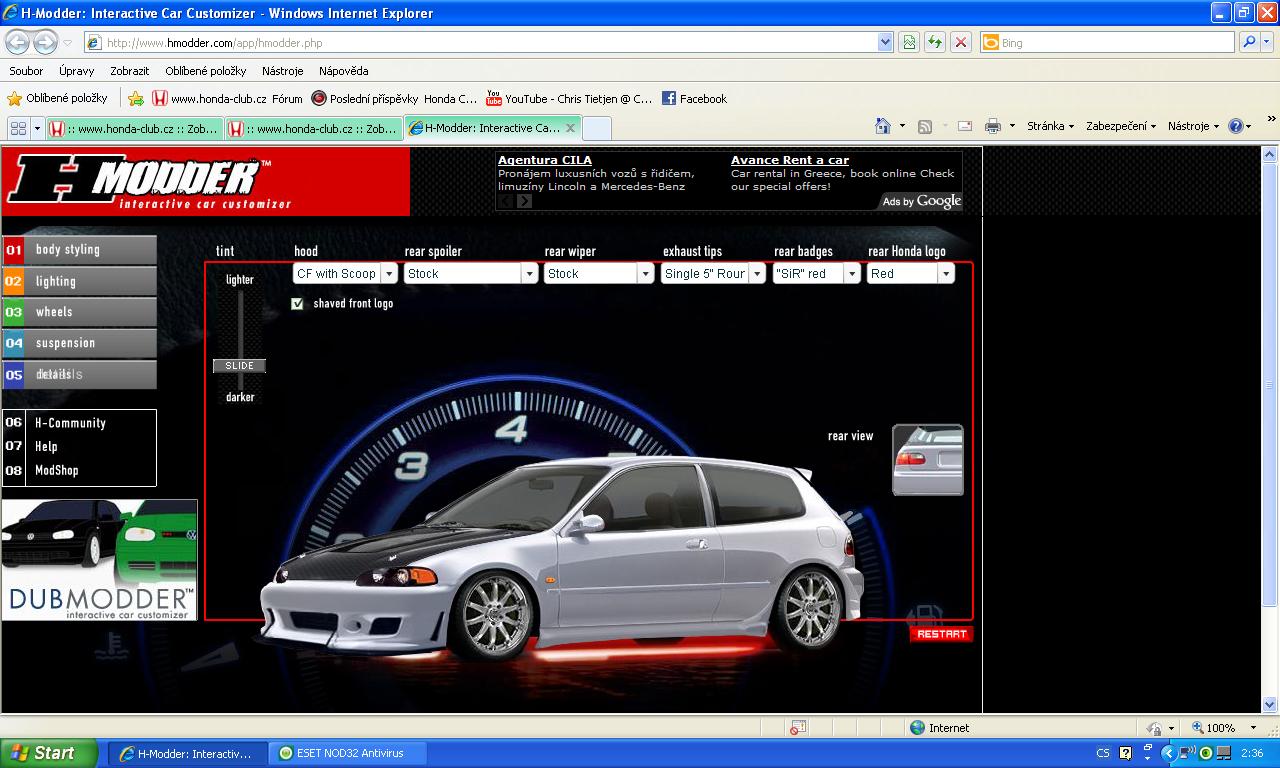Open the Agentura CILA ad link
Image resolution: width=1280 pixels, height=768 pixels.
(545, 160)
